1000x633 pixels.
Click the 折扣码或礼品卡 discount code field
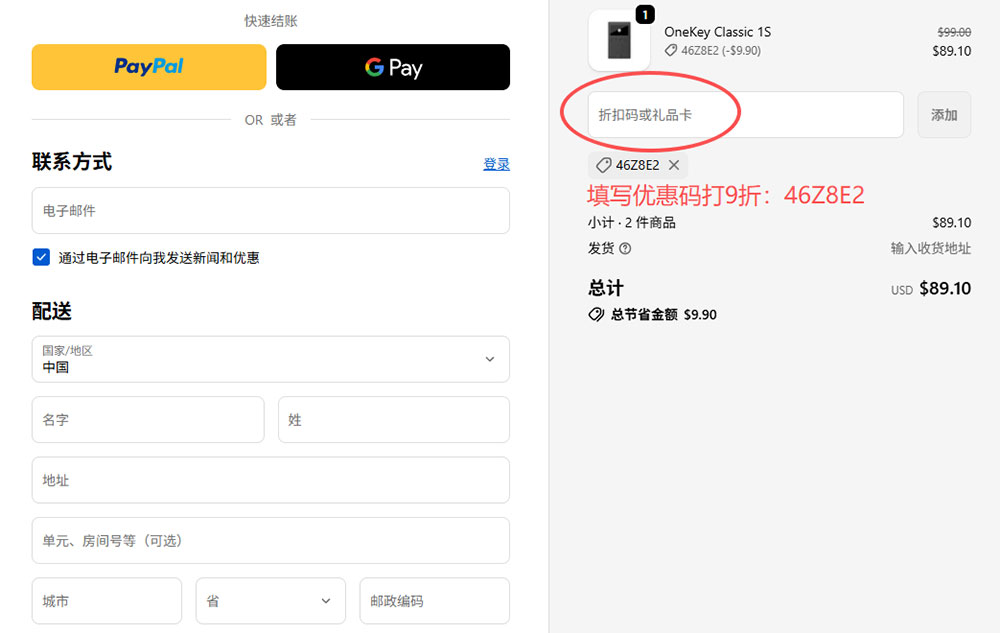click(746, 115)
